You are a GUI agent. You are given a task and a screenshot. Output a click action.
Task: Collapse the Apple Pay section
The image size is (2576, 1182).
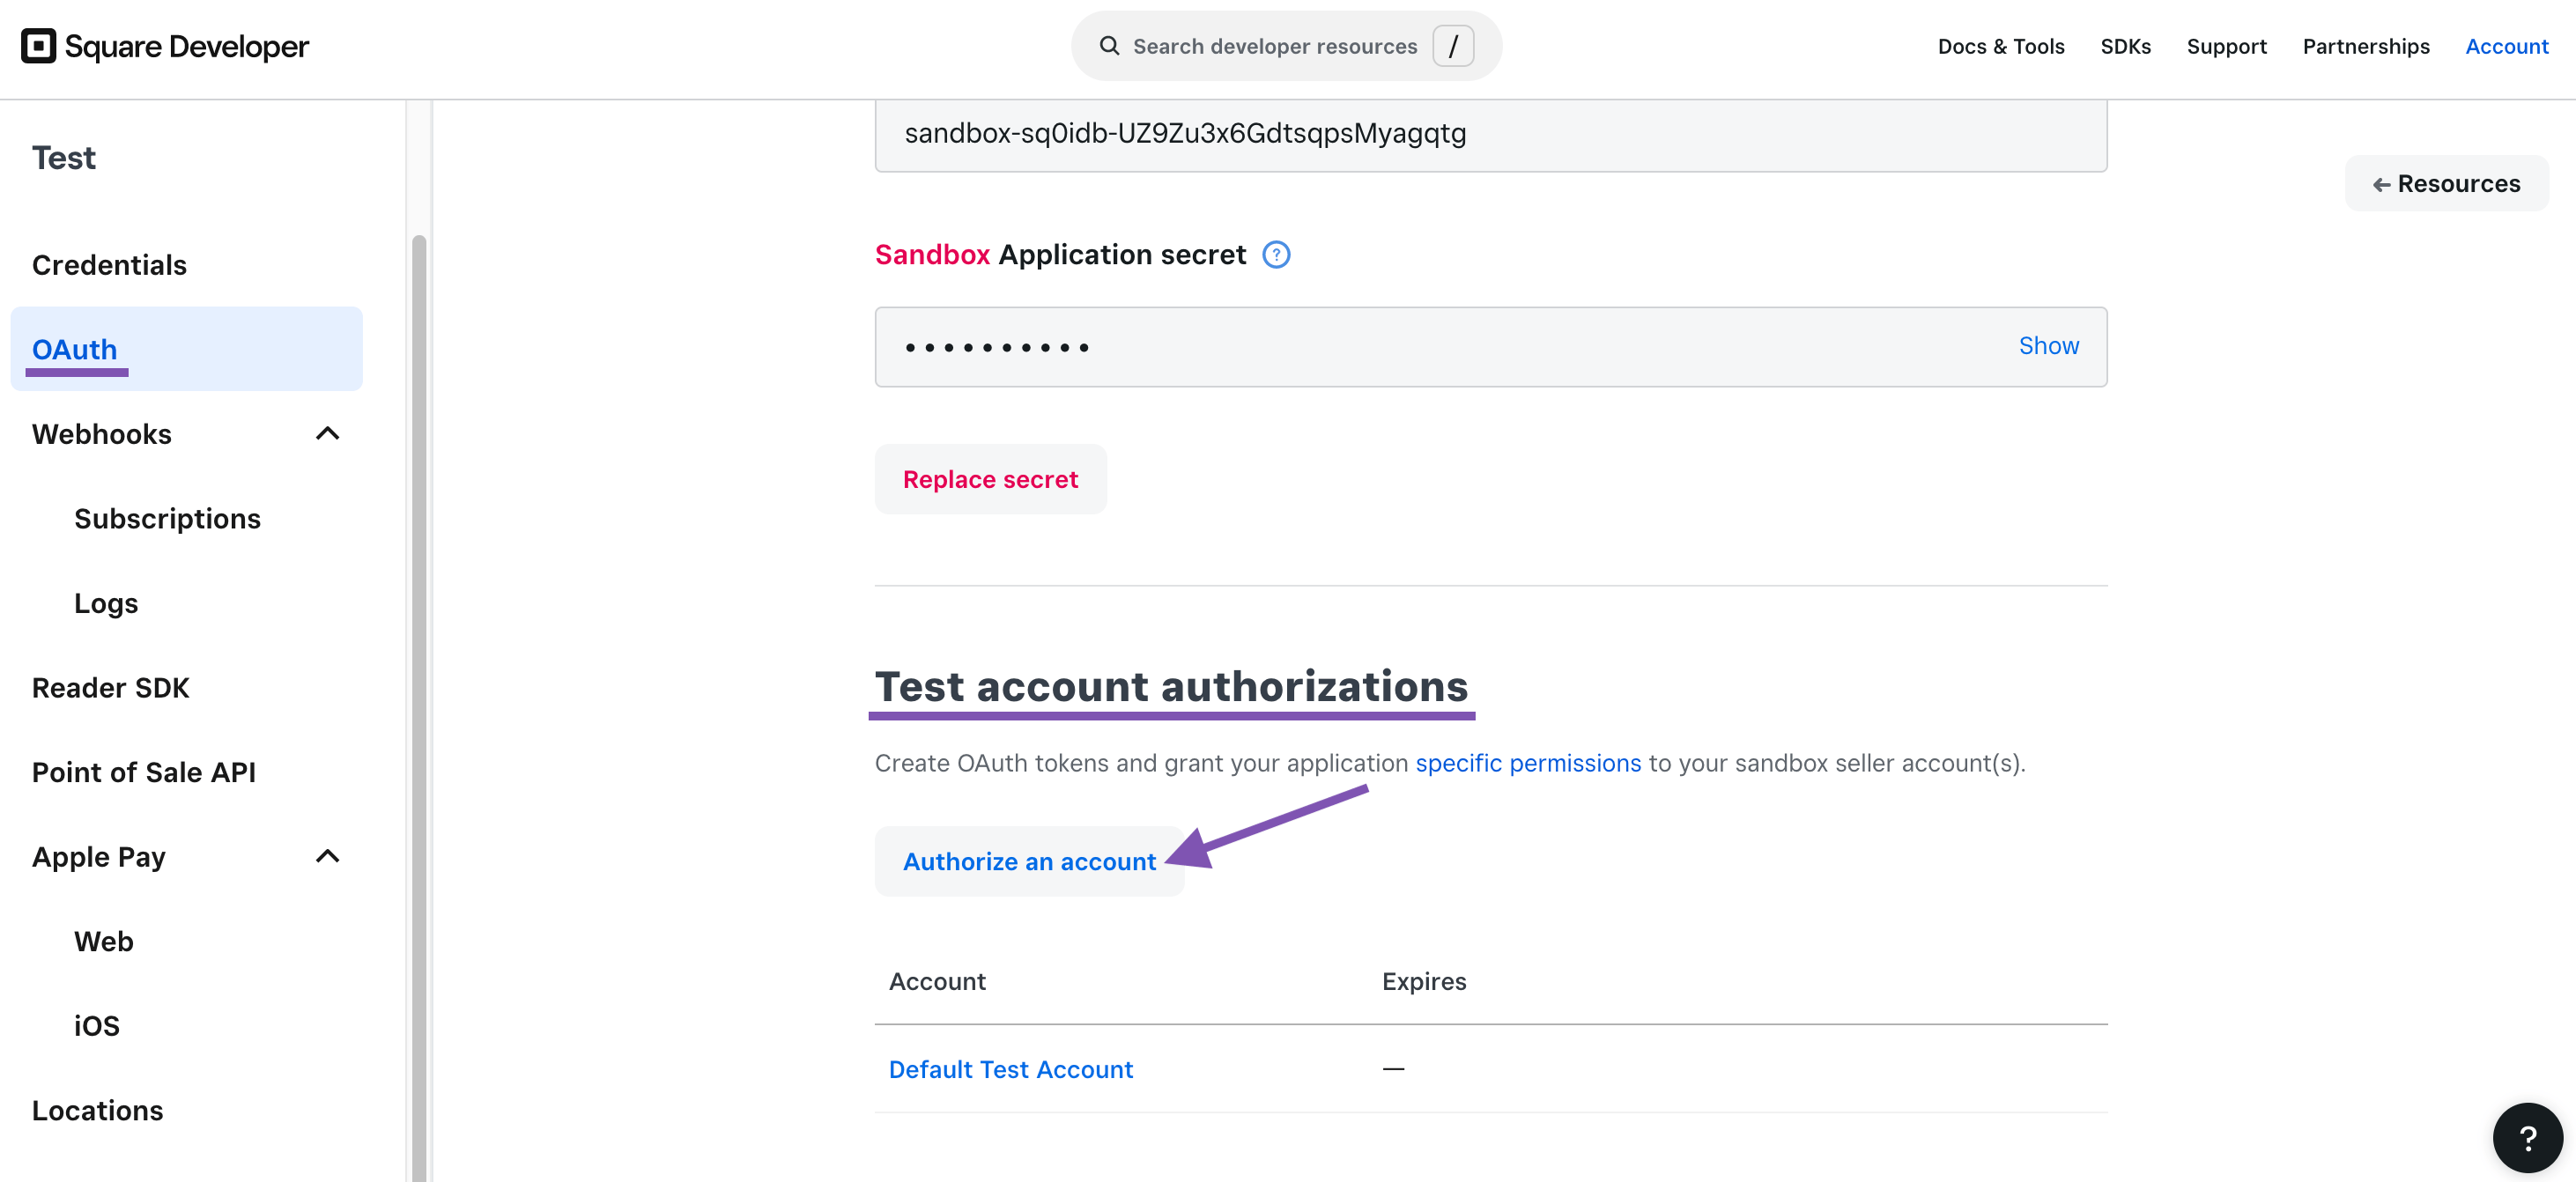[x=327, y=856]
